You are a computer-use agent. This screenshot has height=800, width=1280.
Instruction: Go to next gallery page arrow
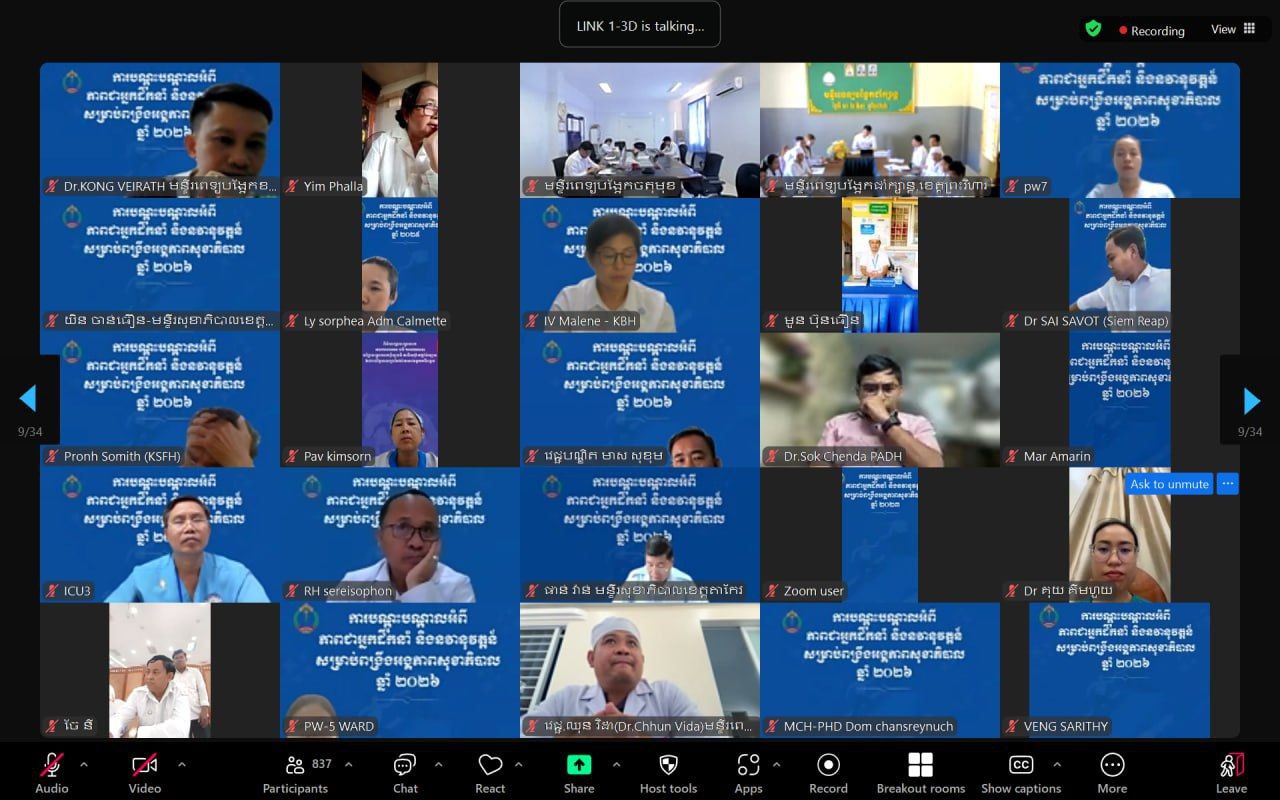pos(1251,401)
